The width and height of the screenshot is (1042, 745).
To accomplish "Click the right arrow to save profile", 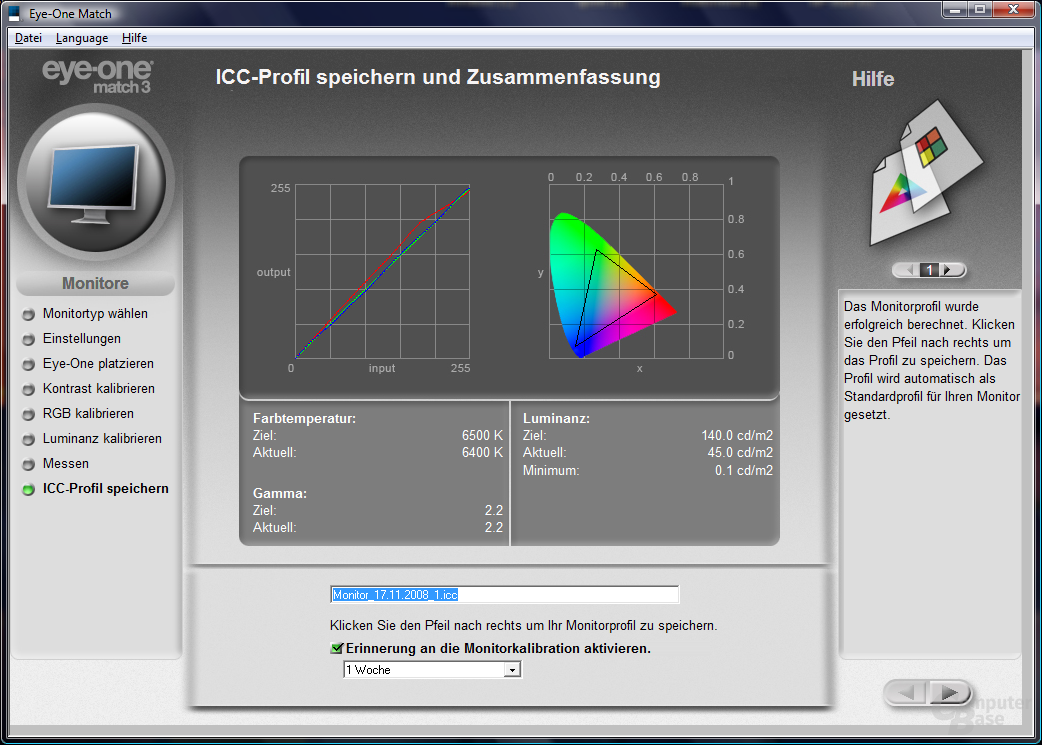I will click(x=949, y=693).
